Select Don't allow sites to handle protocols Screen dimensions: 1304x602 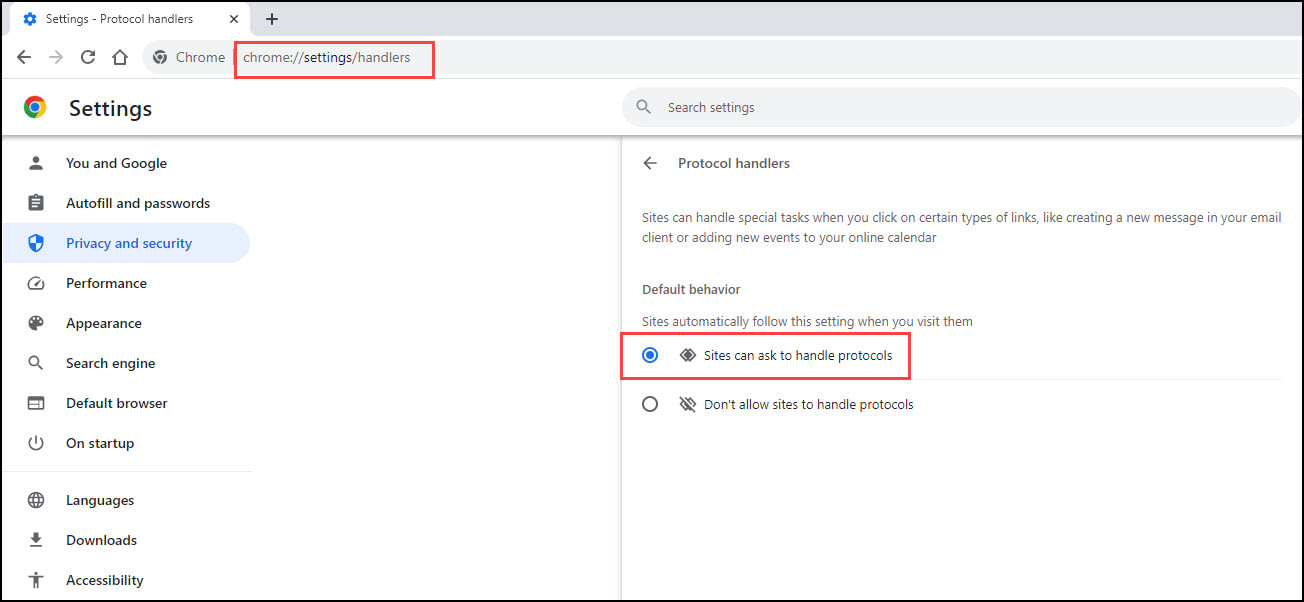click(651, 404)
